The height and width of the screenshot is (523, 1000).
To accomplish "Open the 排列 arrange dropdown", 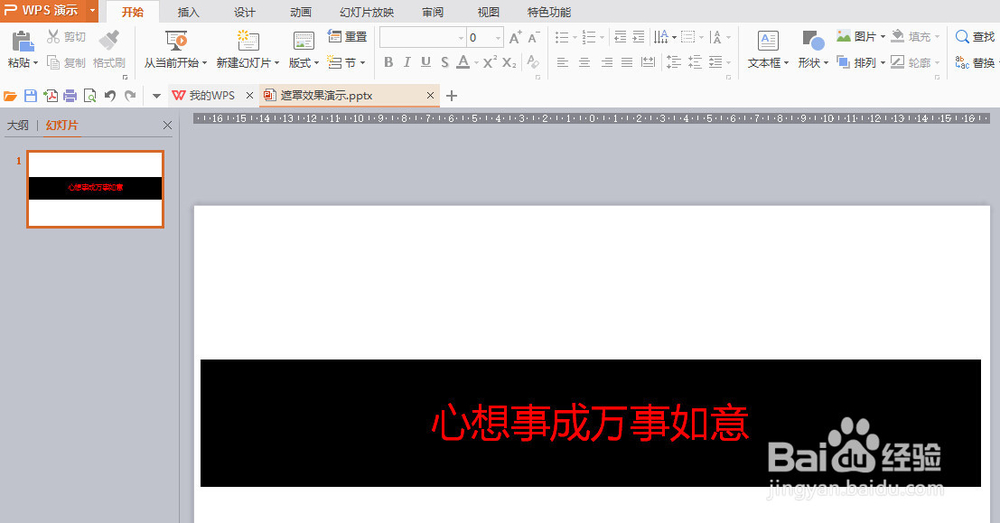I will tap(861, 63).
